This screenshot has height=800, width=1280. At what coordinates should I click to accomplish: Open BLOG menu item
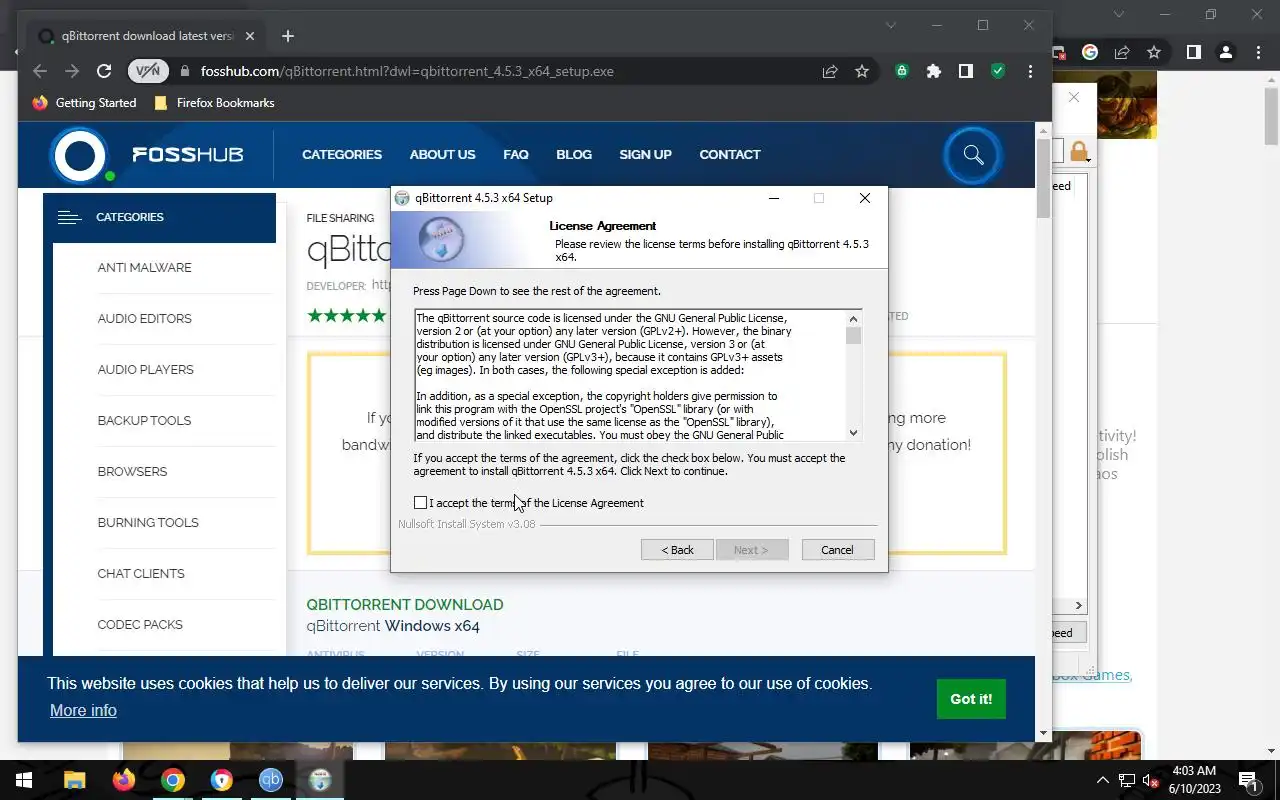[574, 155]
